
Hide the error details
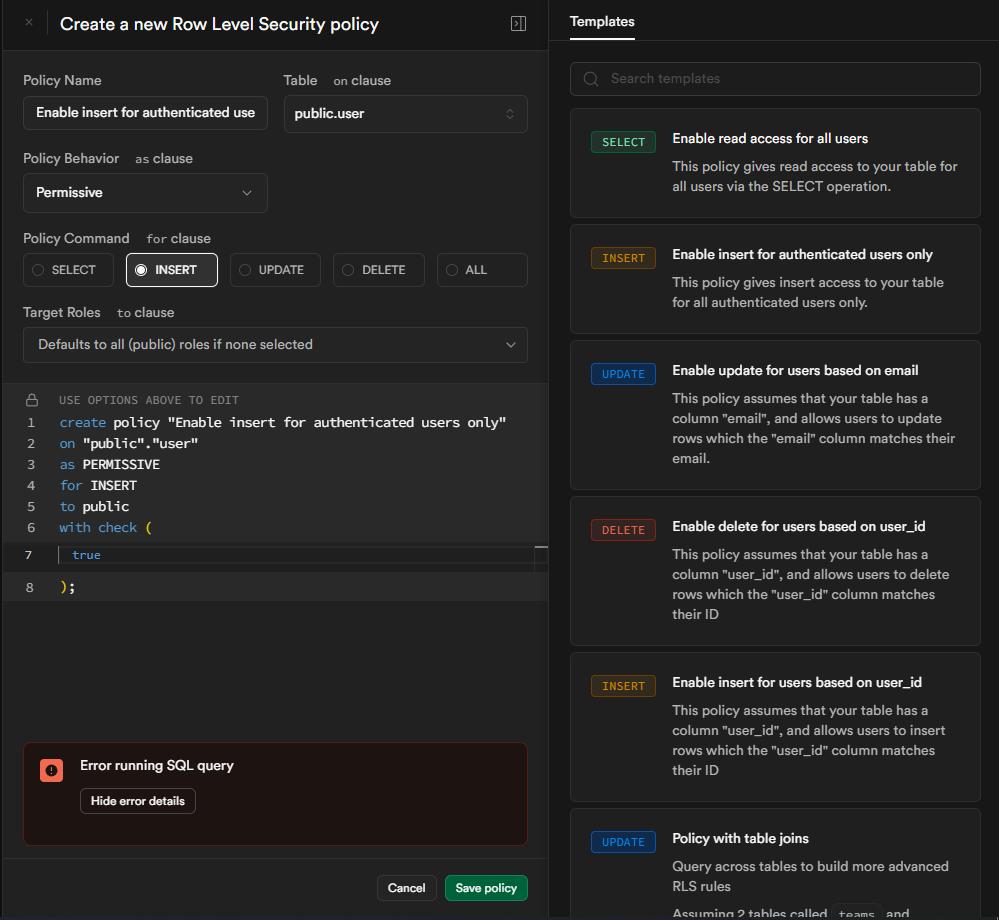138,801
